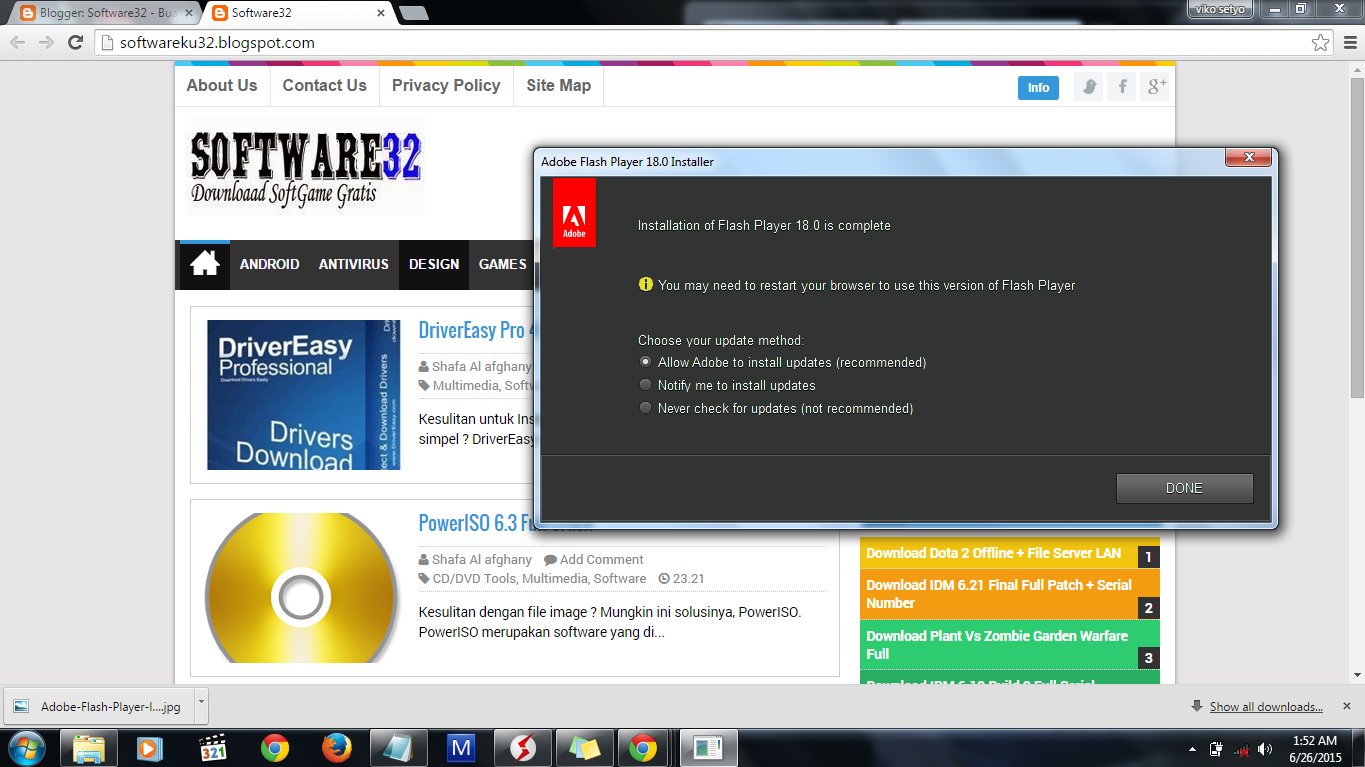Open Download IDM 6.21 Final link

(999, 594)
